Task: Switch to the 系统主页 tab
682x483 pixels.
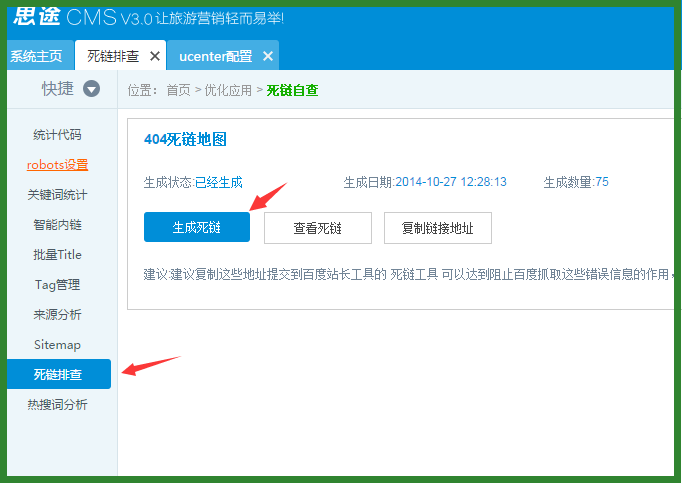Action: pos(36,56)
